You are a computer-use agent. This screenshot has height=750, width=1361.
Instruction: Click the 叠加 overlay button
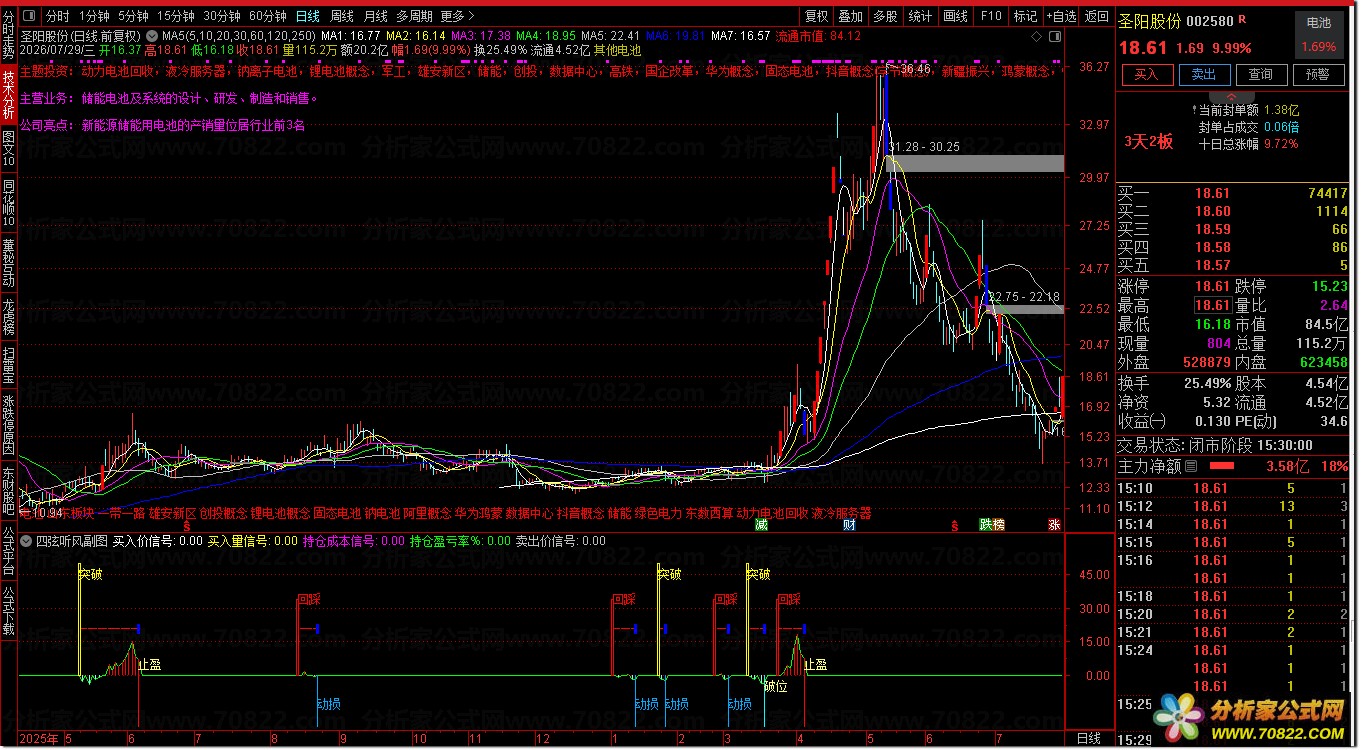(x=850, y=16)
